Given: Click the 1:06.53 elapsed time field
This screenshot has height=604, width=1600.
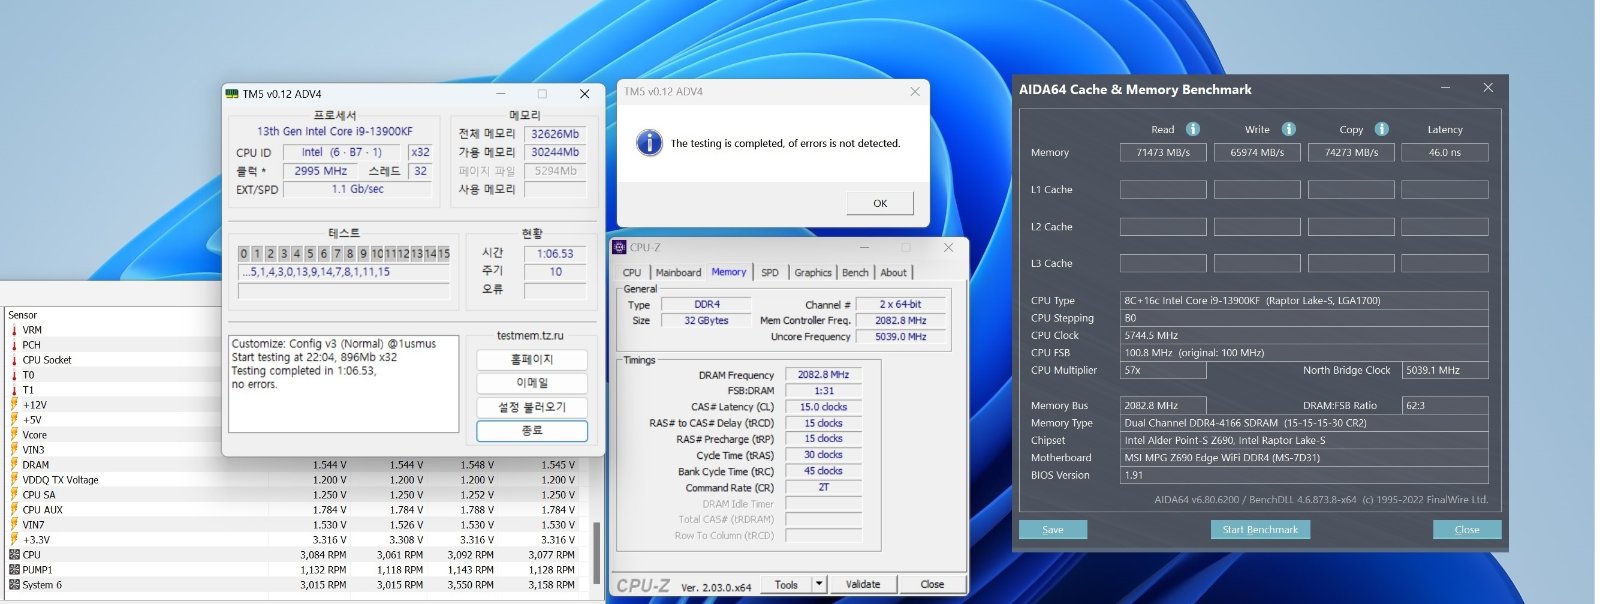Looking at the screenshot, I should (x=555, y=254).
